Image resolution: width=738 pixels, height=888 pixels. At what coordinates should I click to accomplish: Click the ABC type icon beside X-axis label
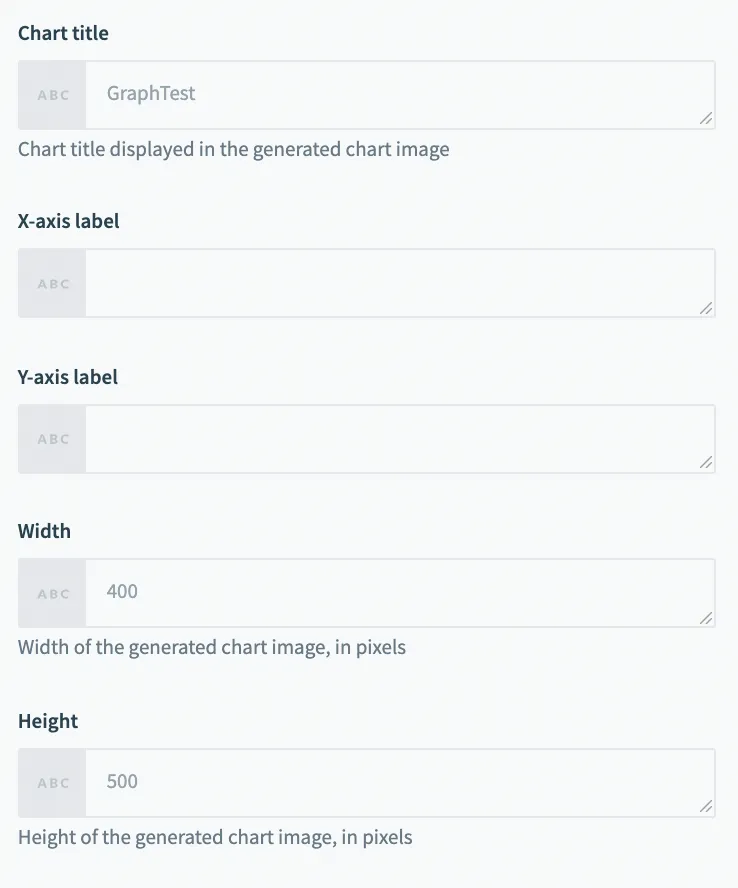pyautogui.click(x=53, y=283)
